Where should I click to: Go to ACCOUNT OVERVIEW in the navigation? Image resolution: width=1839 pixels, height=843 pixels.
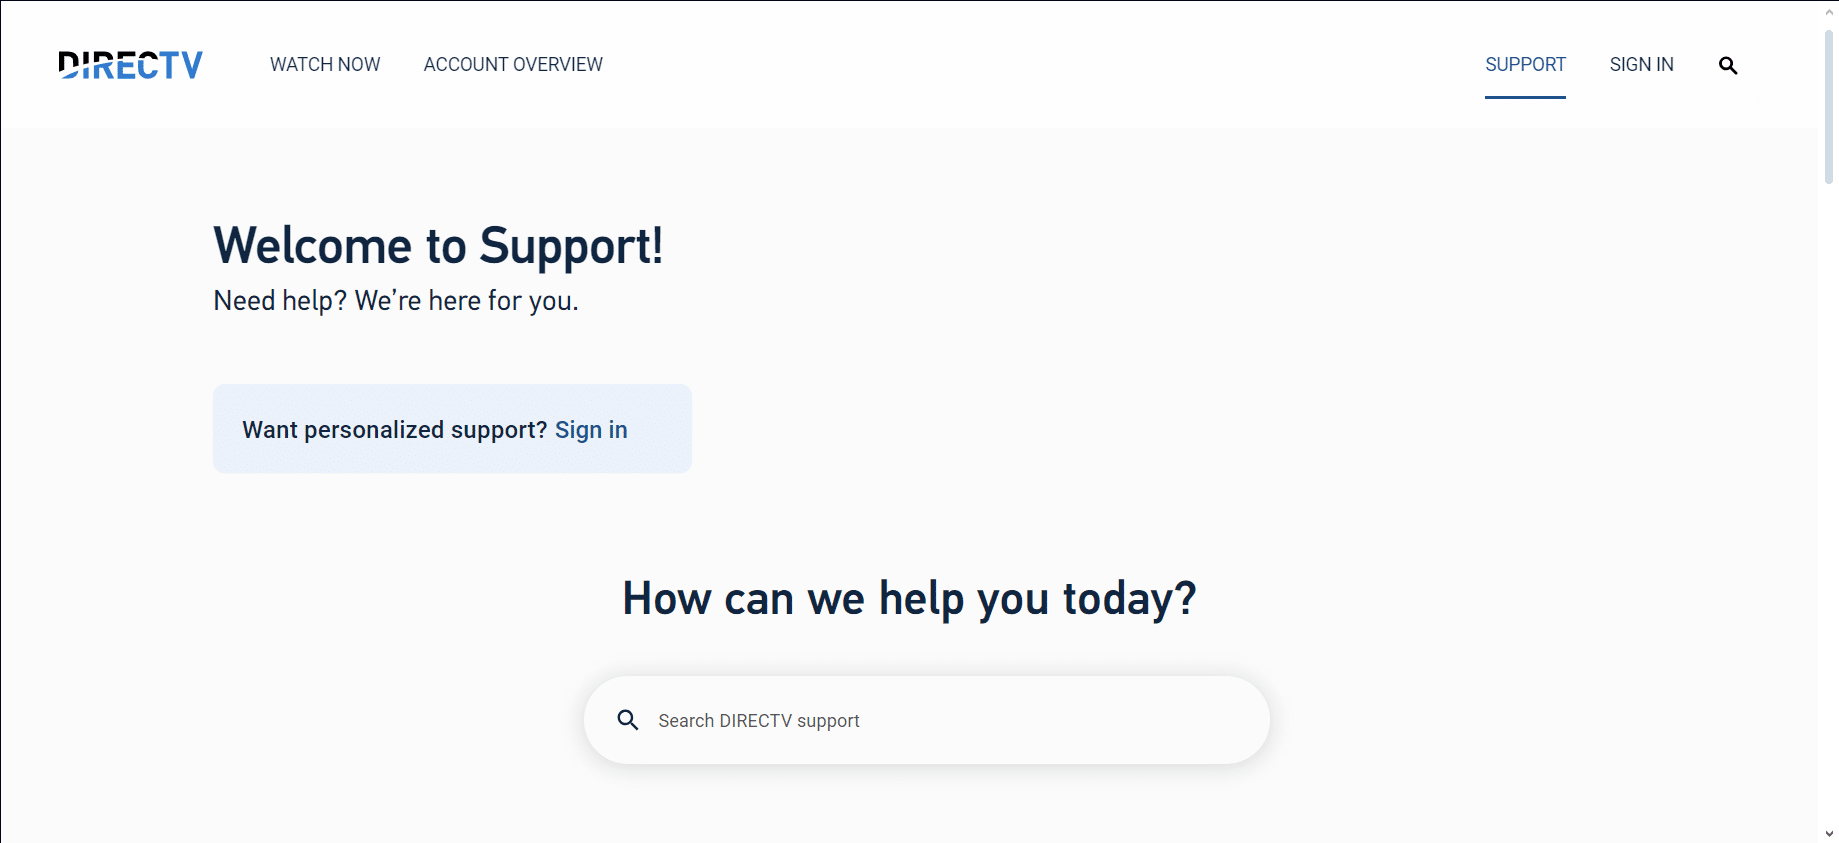(x=513, y=65)
